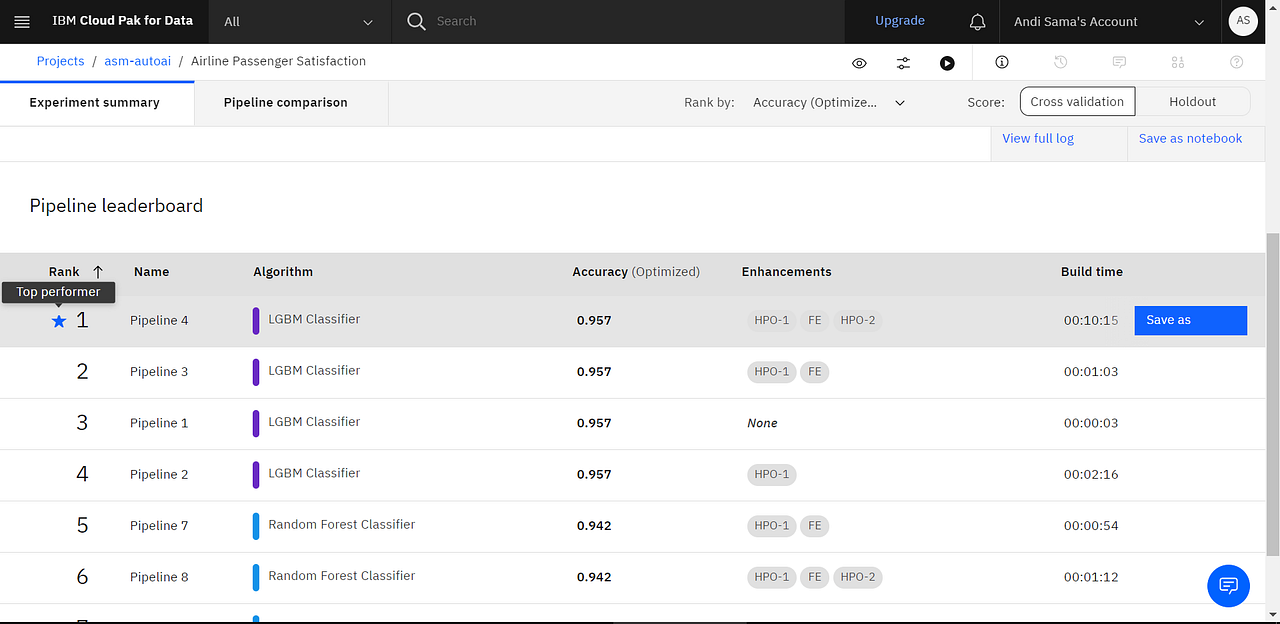This screenshot has height=624, width=1280.
Task: Click the help question mark icon
Action: pyautogui.click(x=1236, y=62)
